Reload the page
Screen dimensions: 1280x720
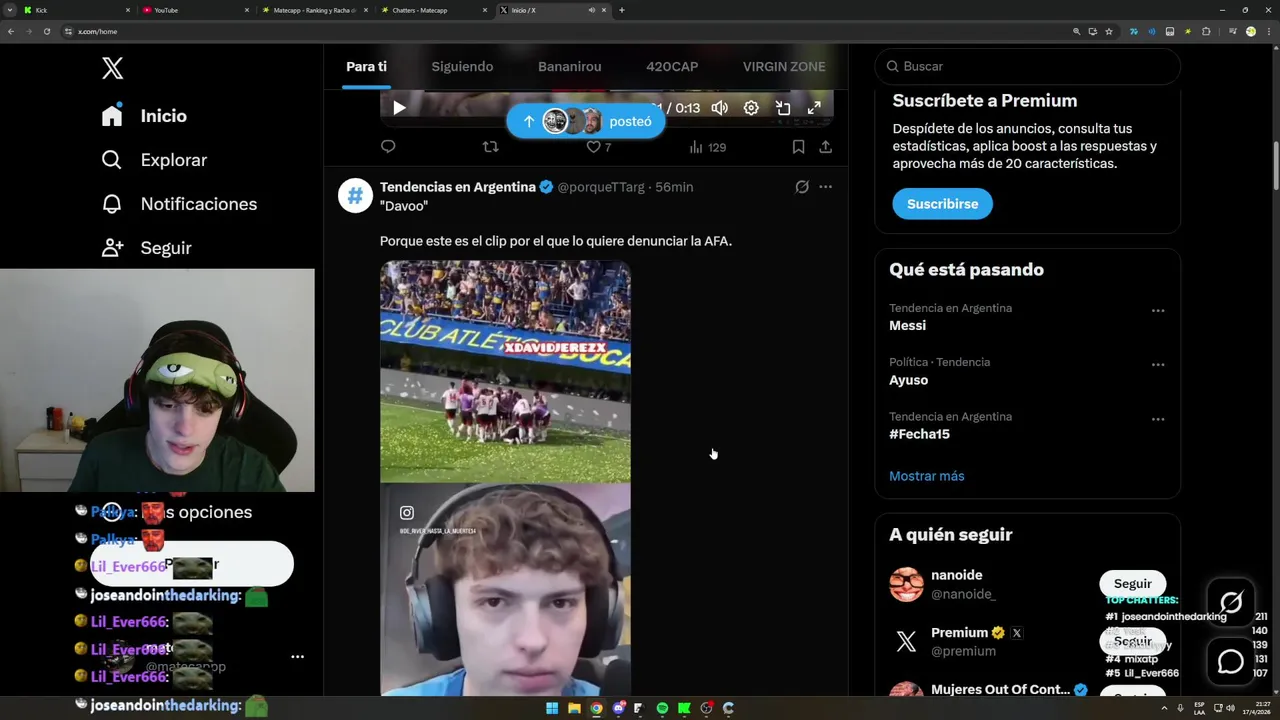pos(46,31)
